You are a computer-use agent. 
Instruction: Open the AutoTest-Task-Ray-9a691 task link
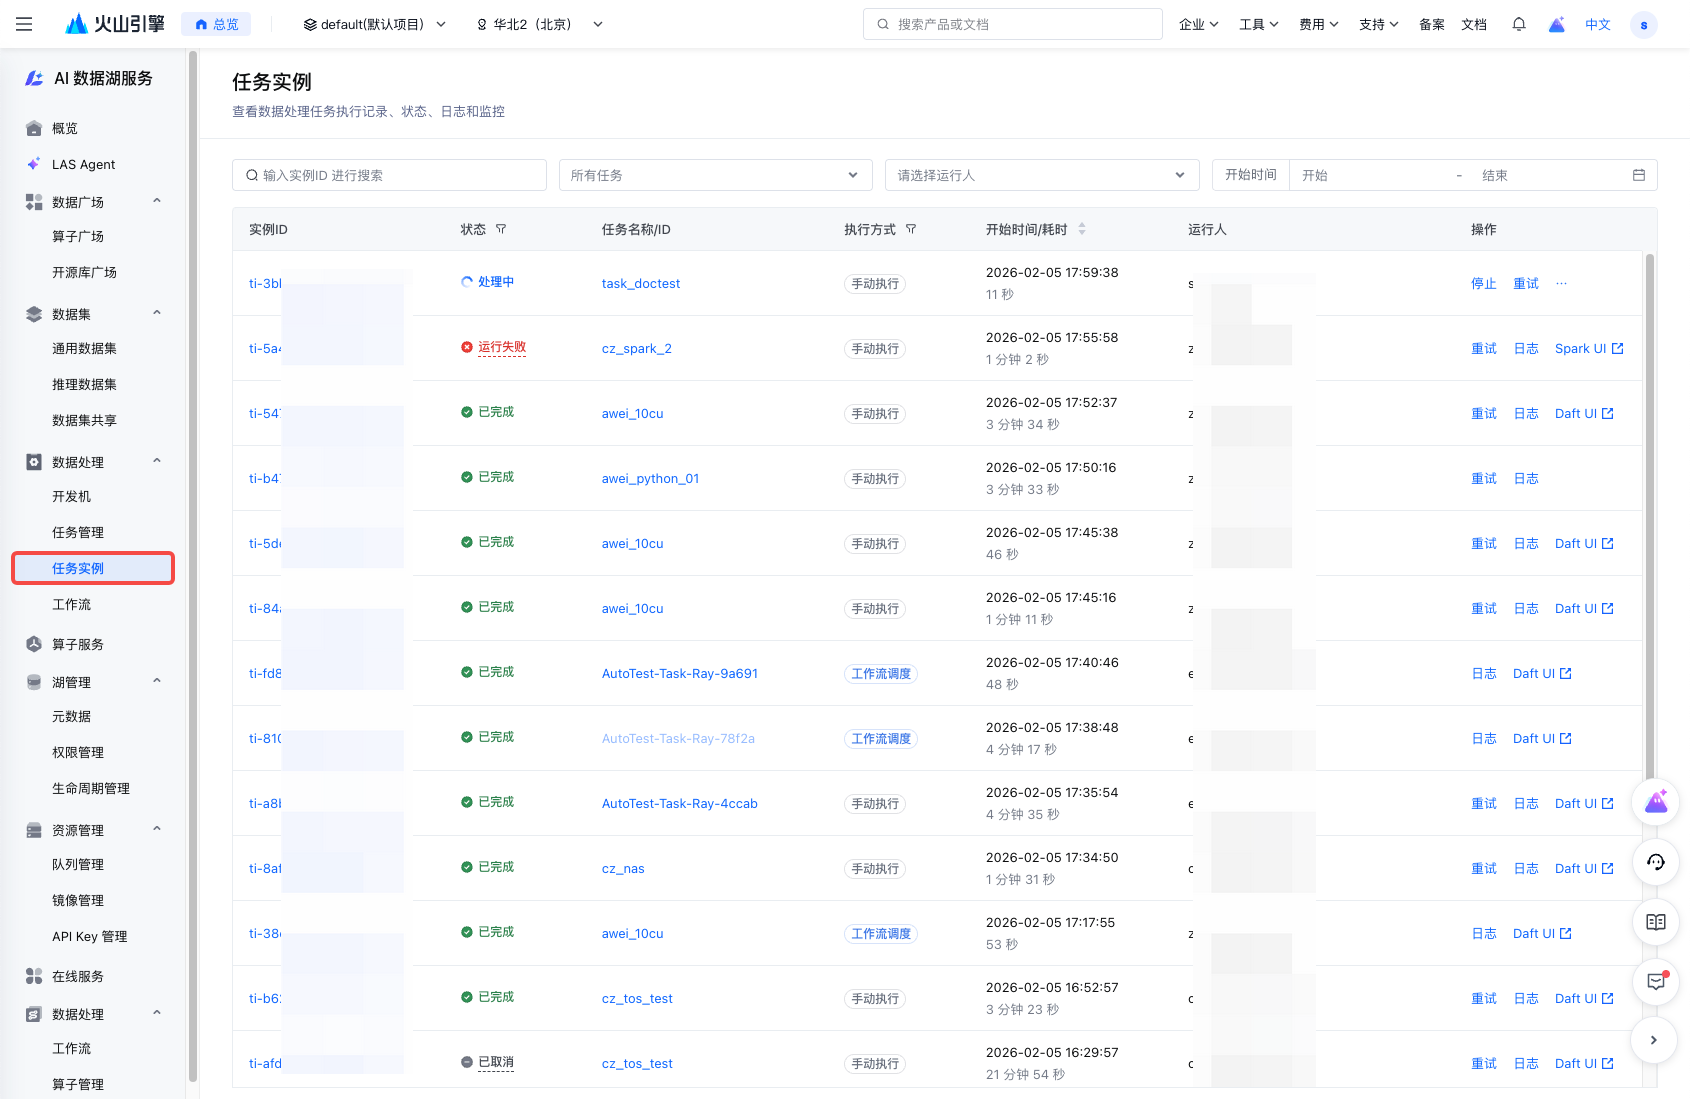pyautogui.click(x=679, y=674)
